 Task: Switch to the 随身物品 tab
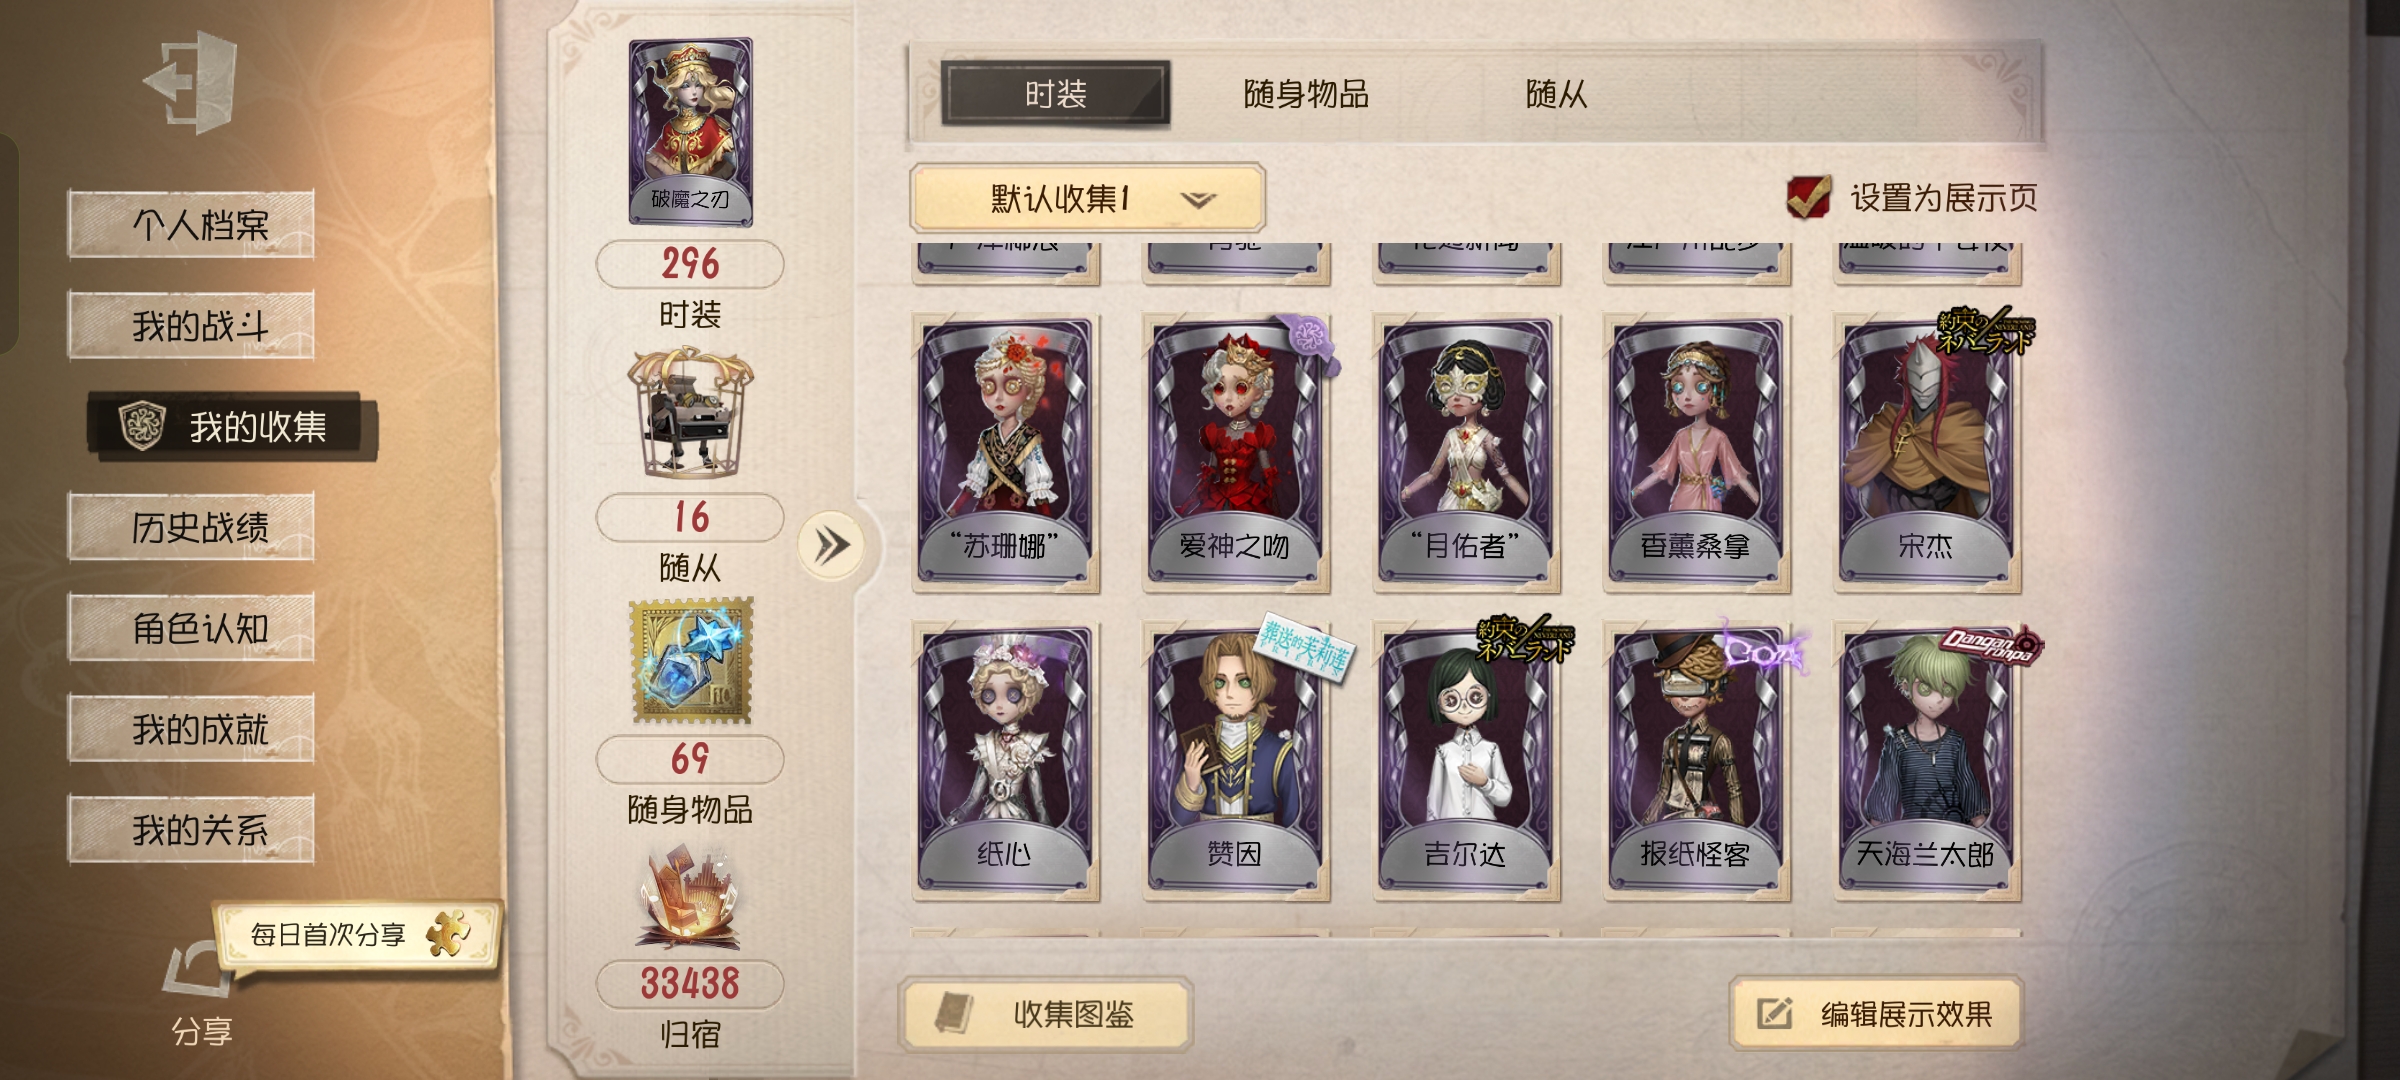[1305, 95]
